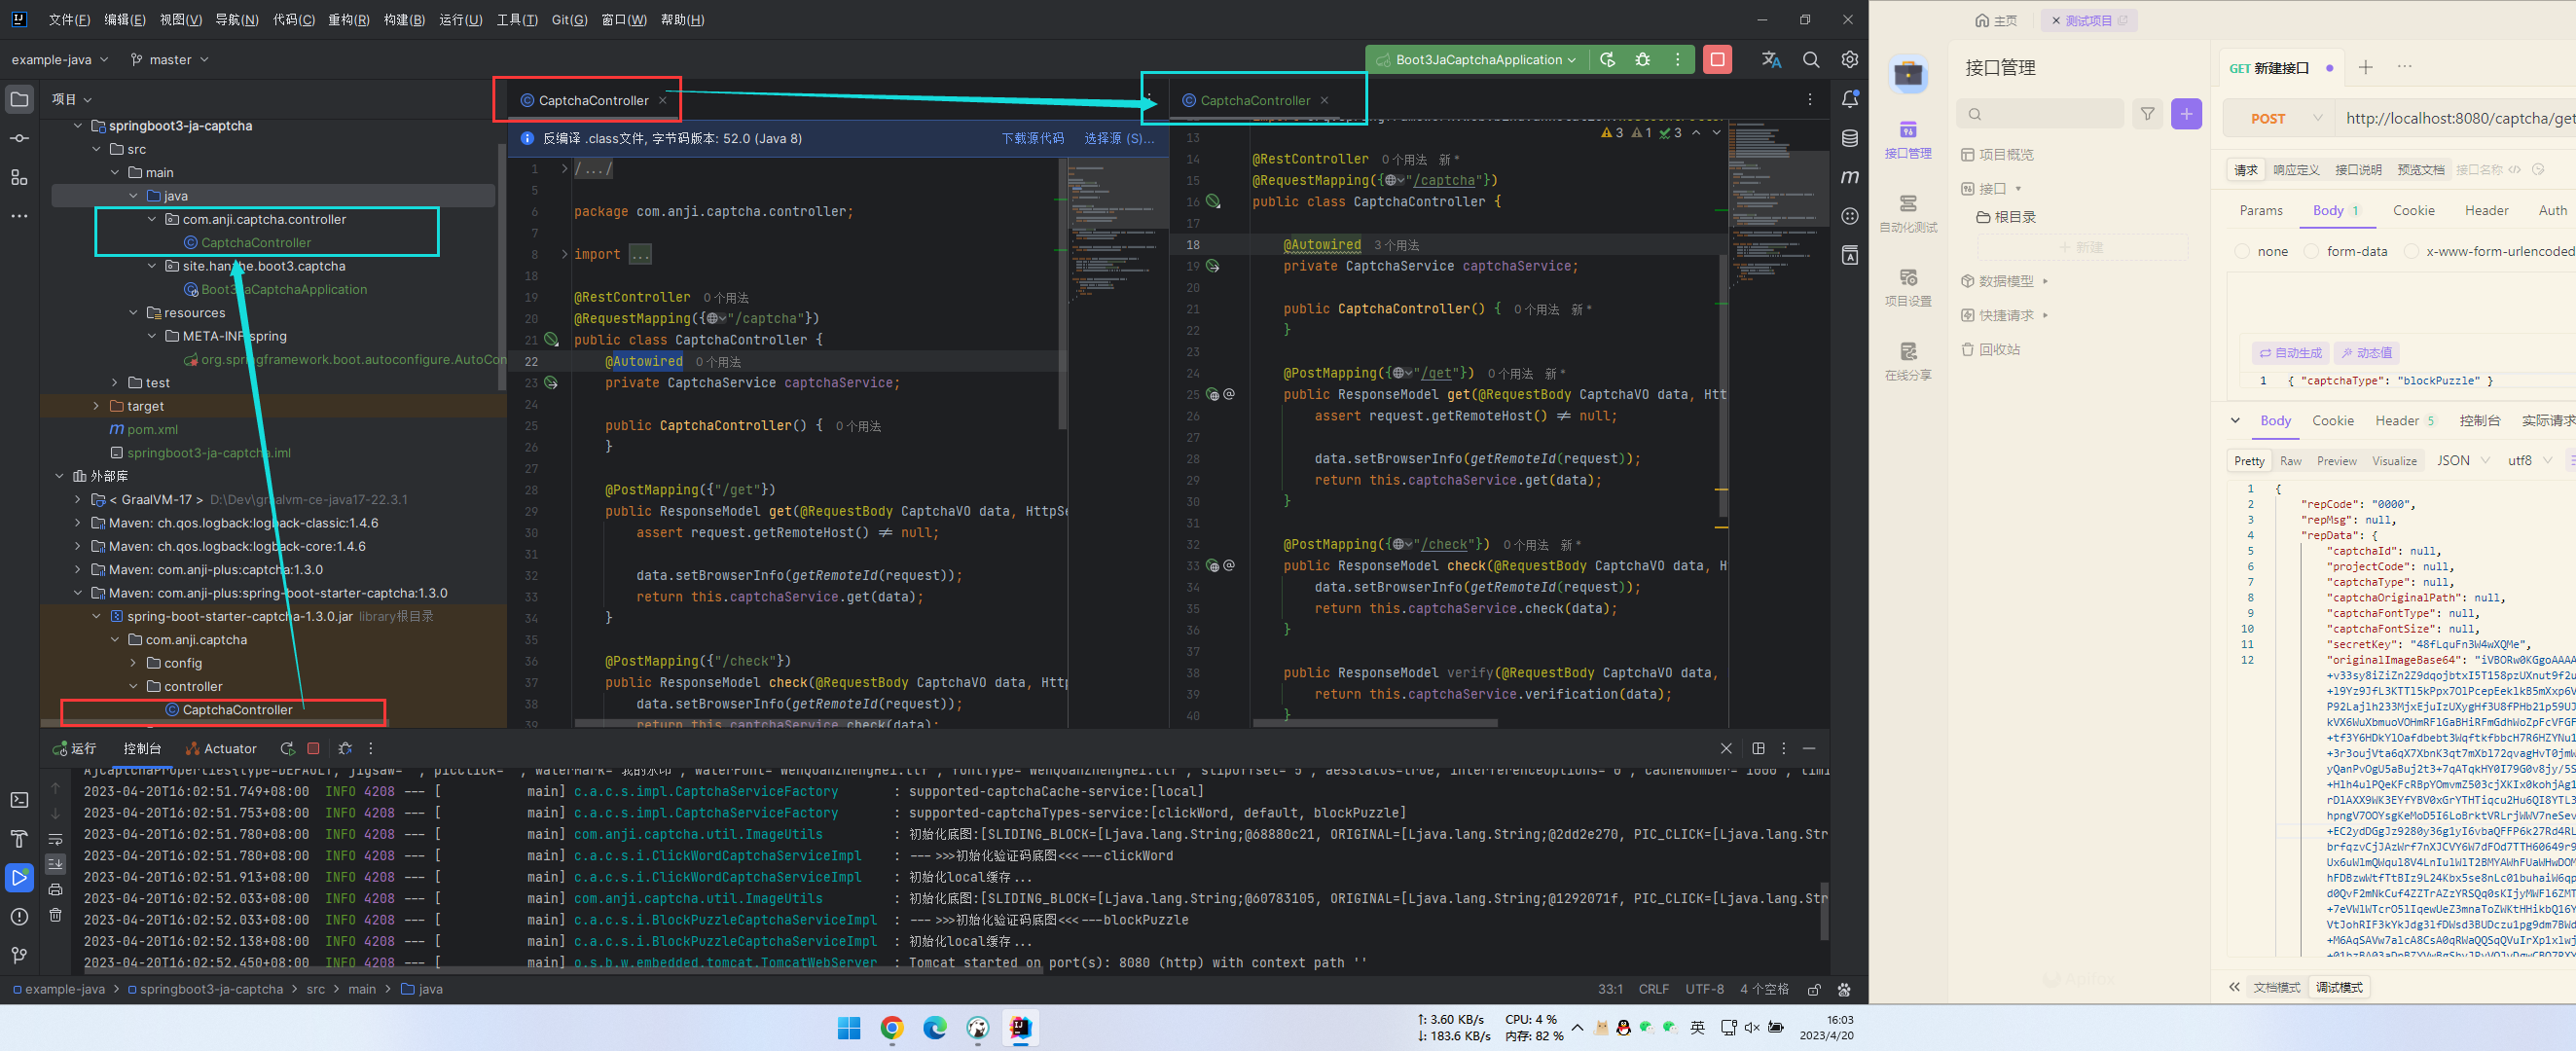Open 接口管理 section in Apifox sidebar
This screenshot has width=2576, height=1051.
click(x=1907, y=138)
